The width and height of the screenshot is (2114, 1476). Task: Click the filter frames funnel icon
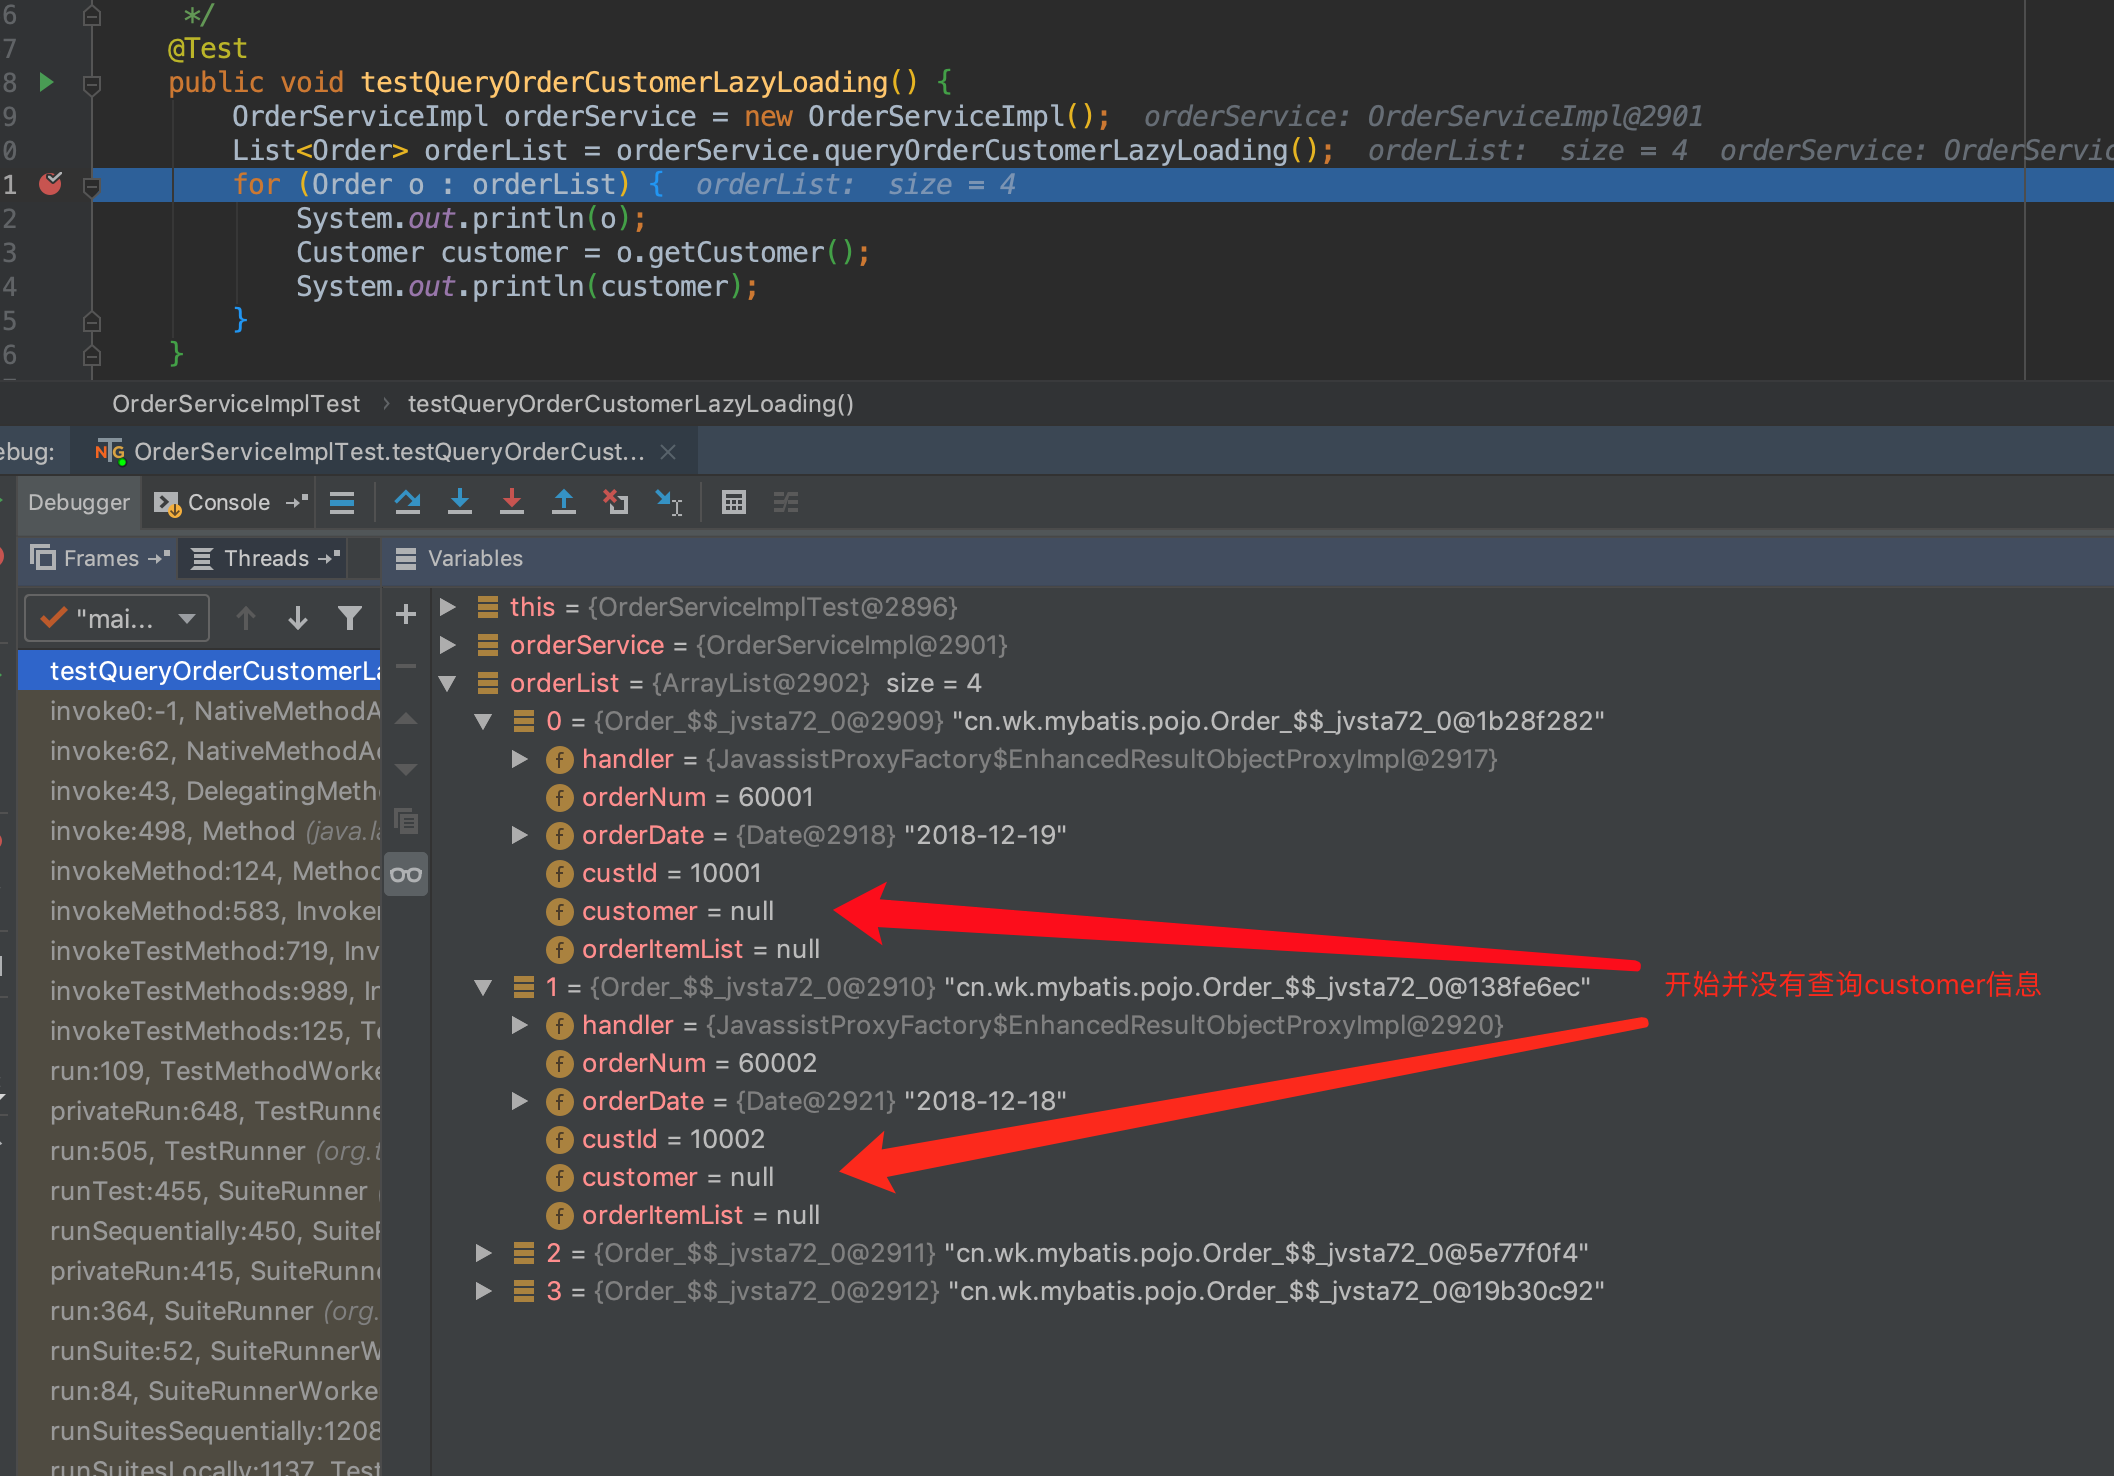(x=349, y=619)
